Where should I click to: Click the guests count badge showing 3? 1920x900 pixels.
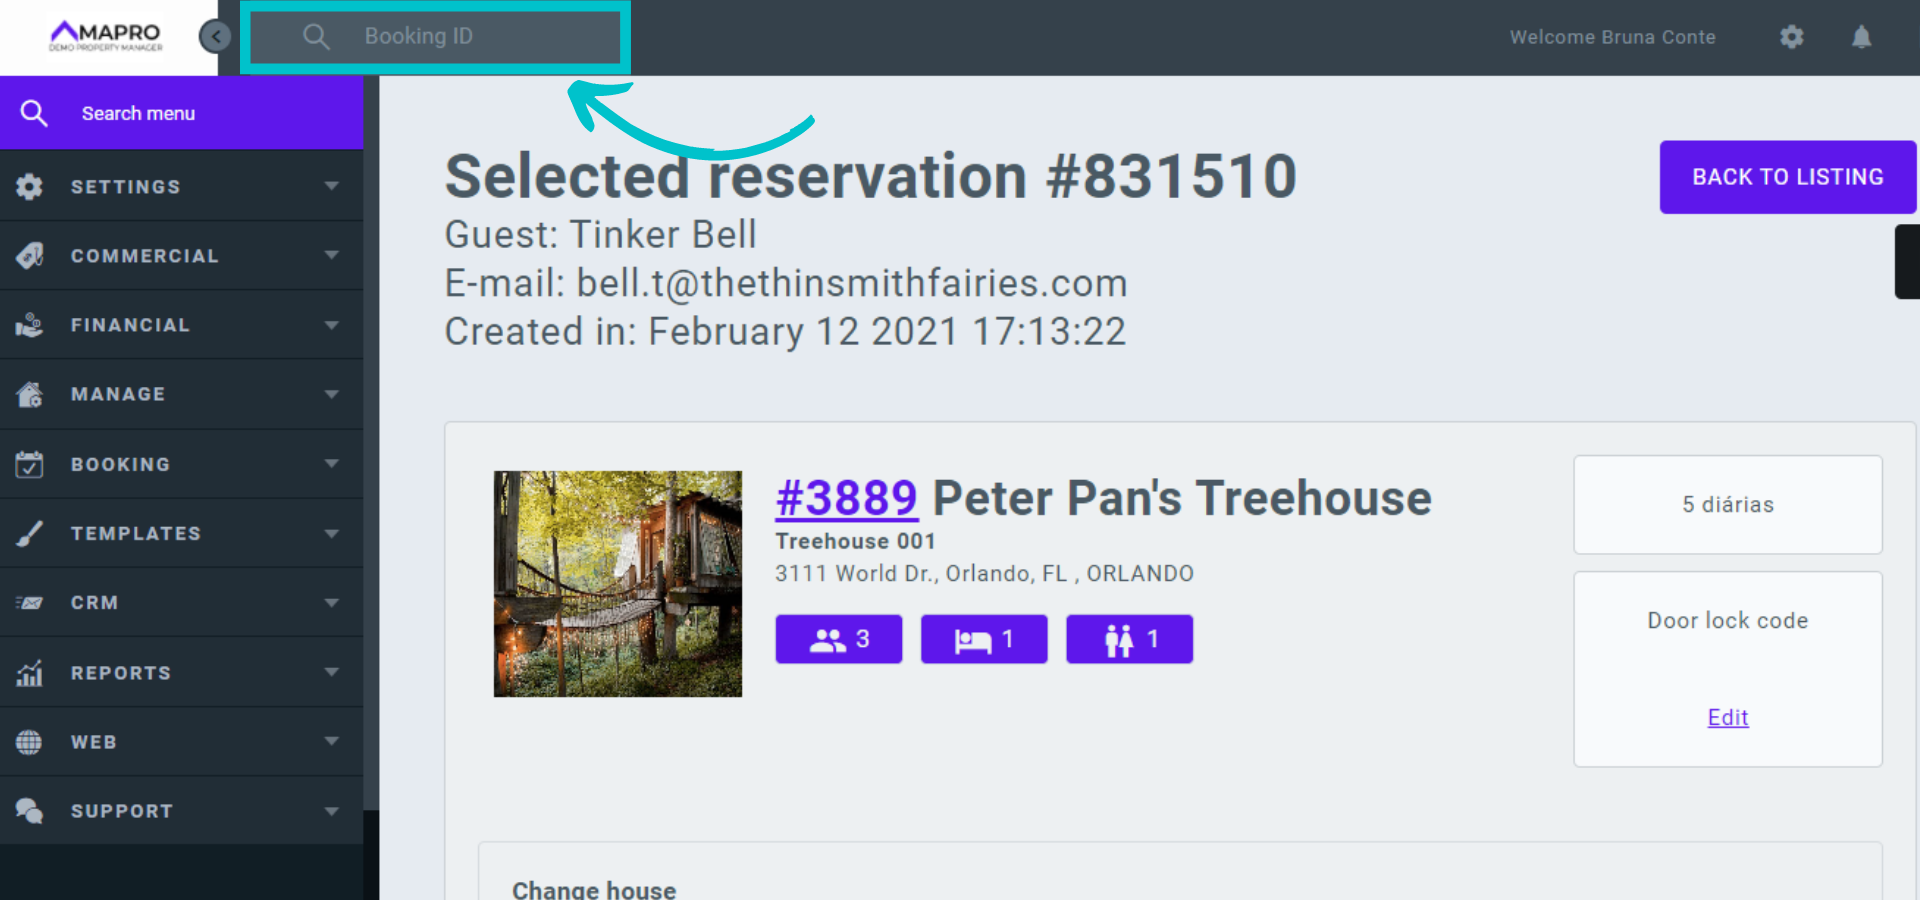pos(838,639)
